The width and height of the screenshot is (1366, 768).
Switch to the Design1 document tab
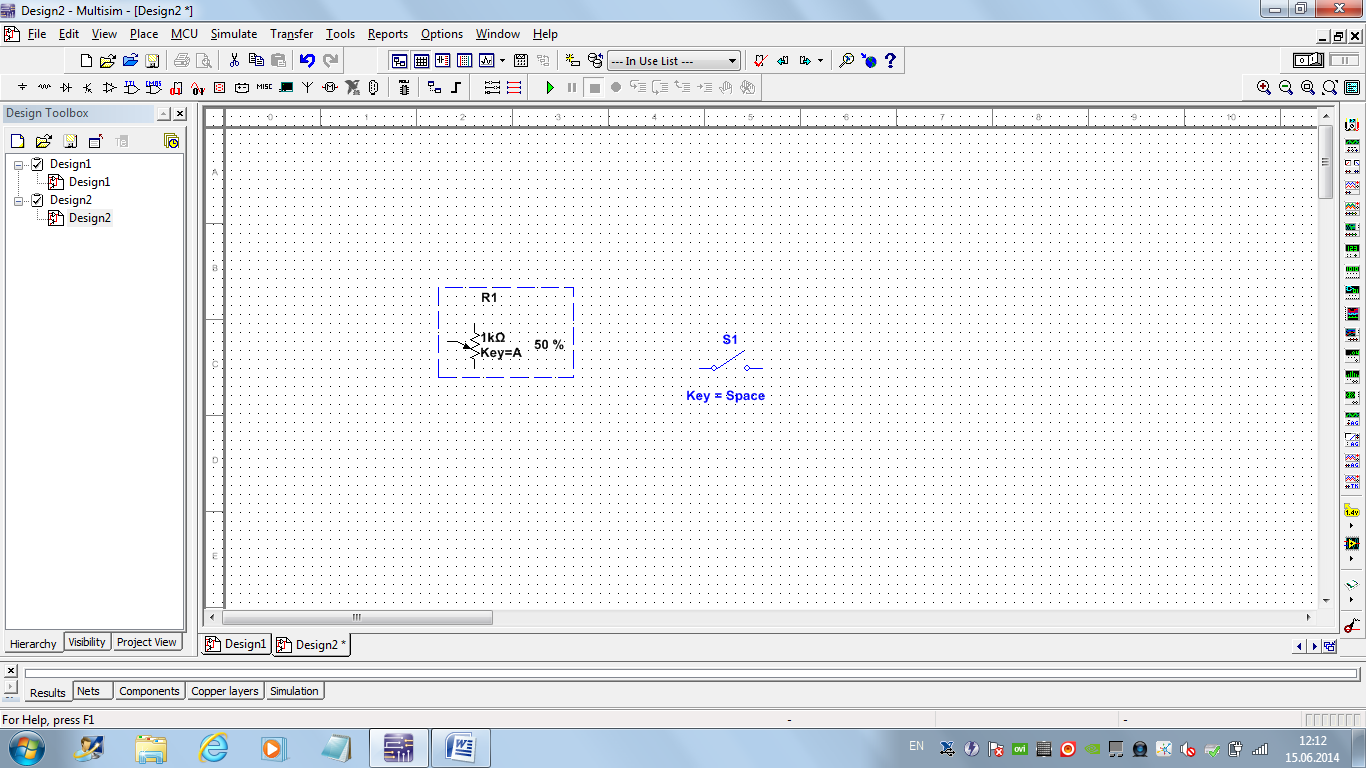click(x=236, y=644)
